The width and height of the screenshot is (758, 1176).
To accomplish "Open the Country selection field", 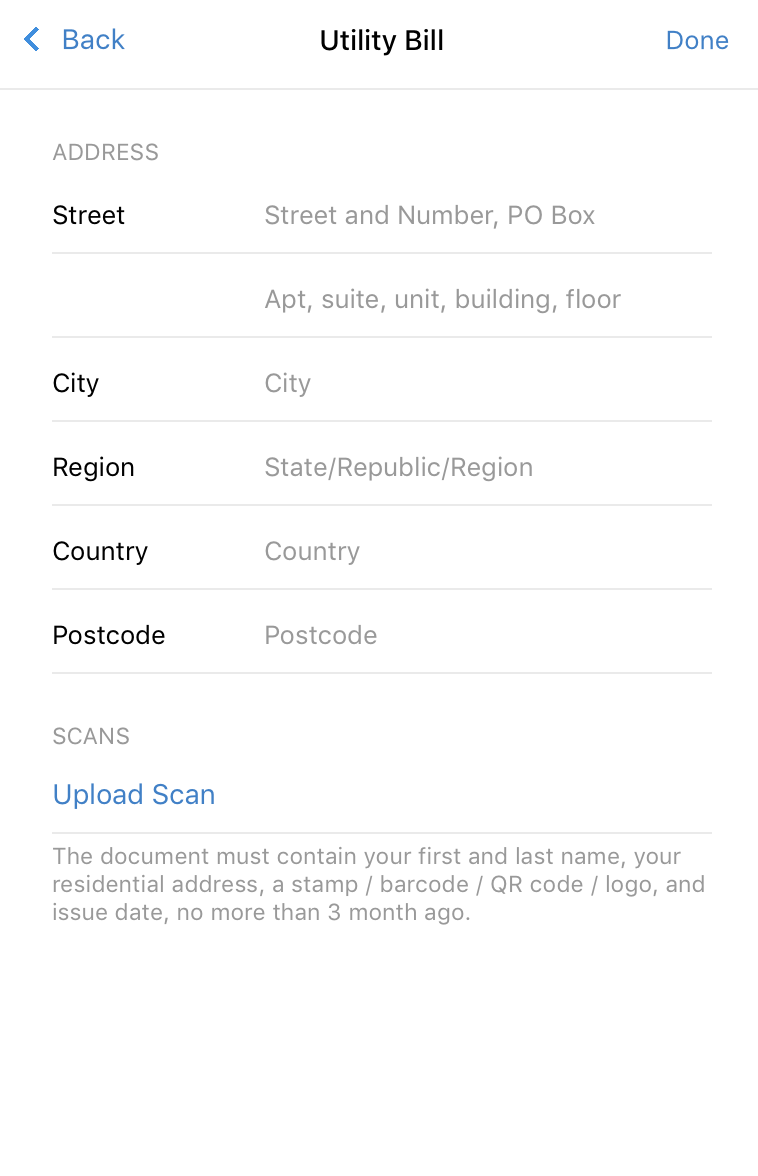I will (487, 551).
